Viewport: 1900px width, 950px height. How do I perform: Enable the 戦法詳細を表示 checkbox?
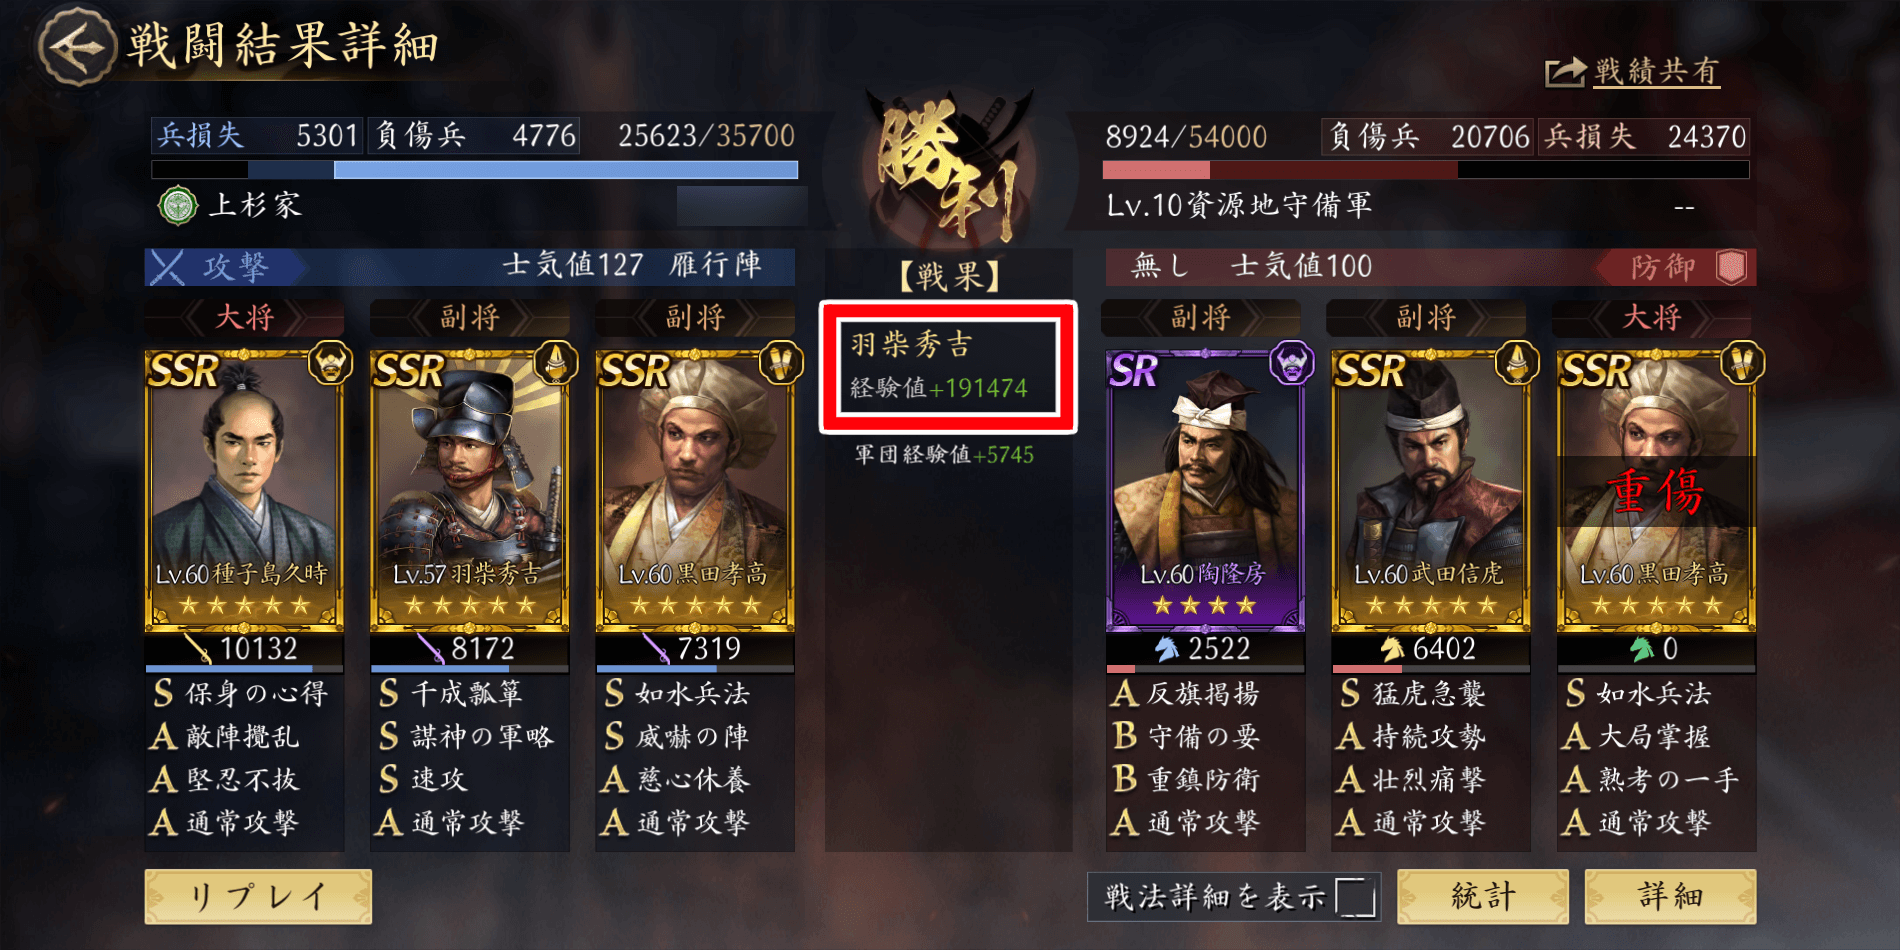[1356, 897]
